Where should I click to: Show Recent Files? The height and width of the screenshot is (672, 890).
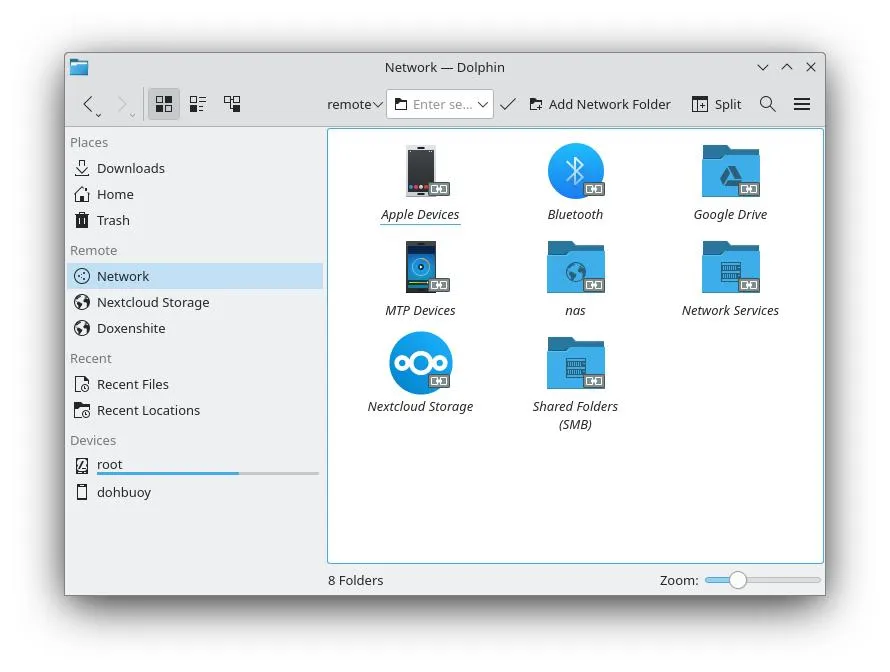(x=195, y=384)
